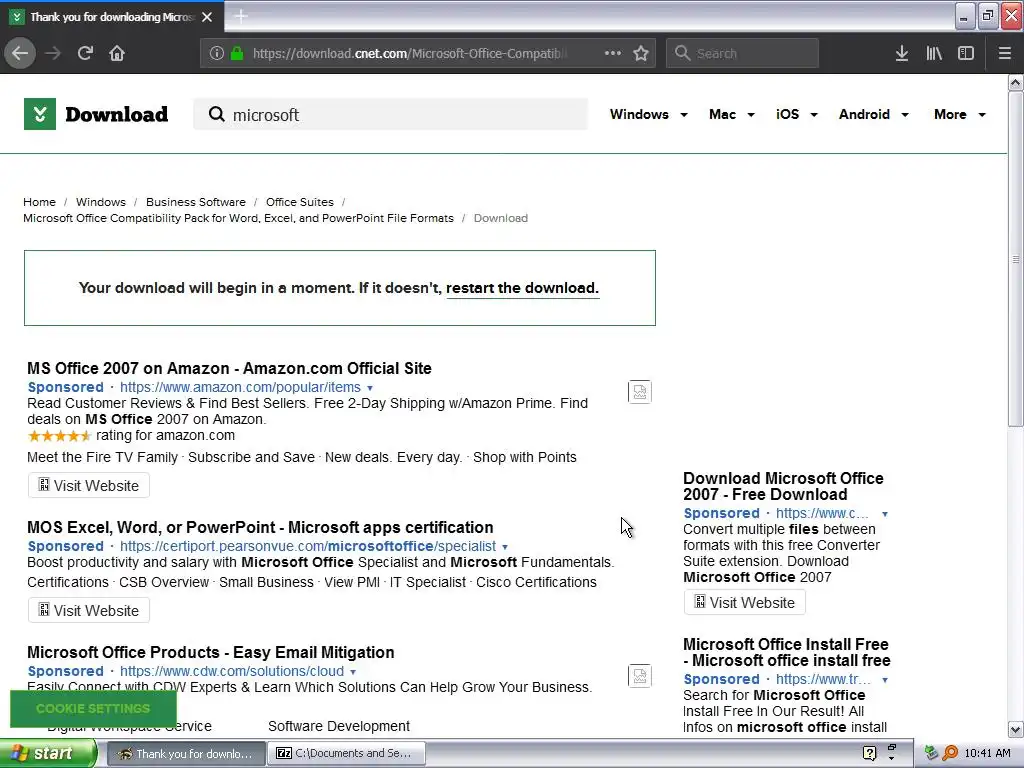Toggle the Firefox sidebar icon
Image resolution: width=1024 pixels, height=768 pixels.
966,53
